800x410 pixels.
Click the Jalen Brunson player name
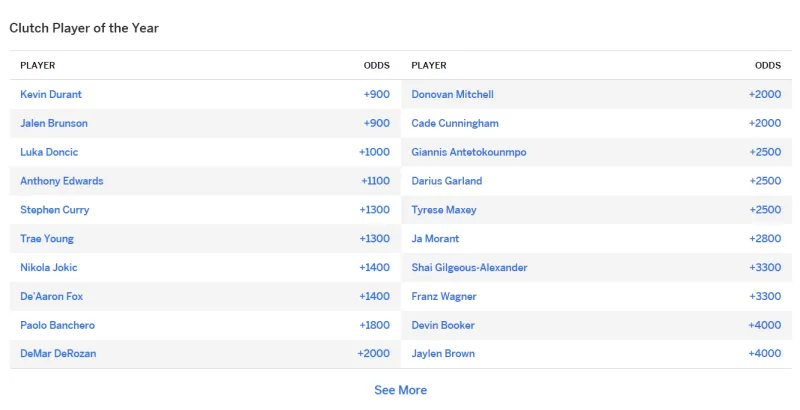point(54,123)
